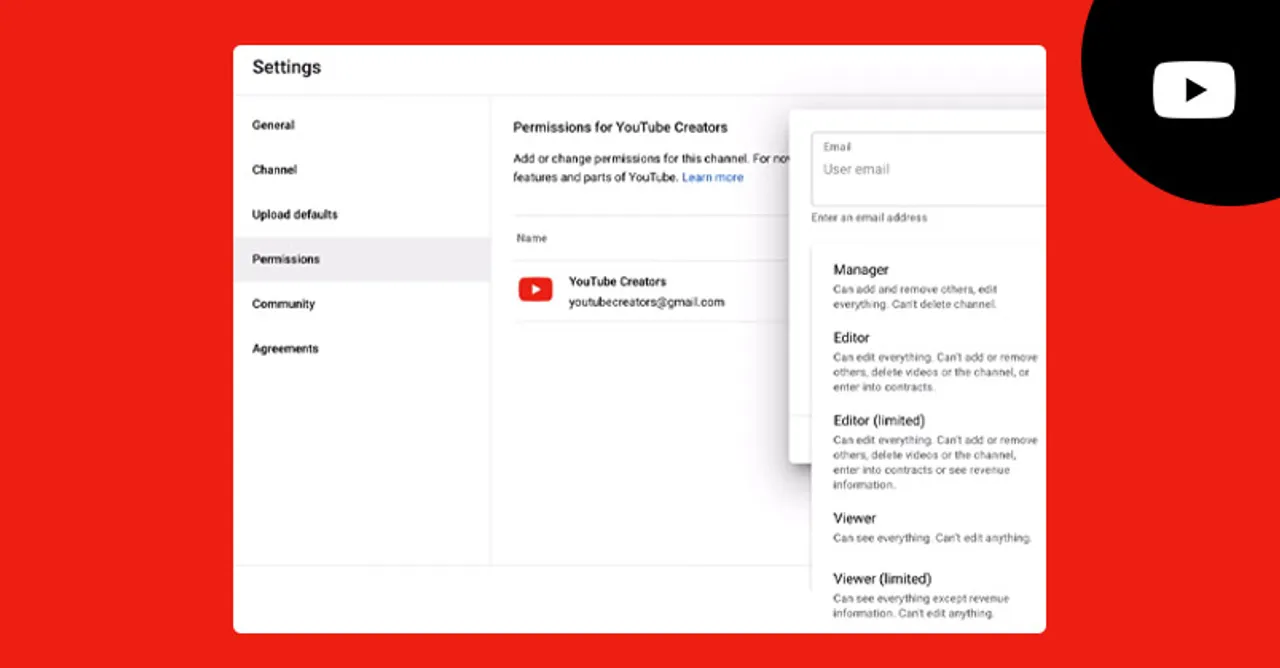Screen dimensions: 1280x668
Task: Click the Settings dialog title
Action: tap(286, 68)
